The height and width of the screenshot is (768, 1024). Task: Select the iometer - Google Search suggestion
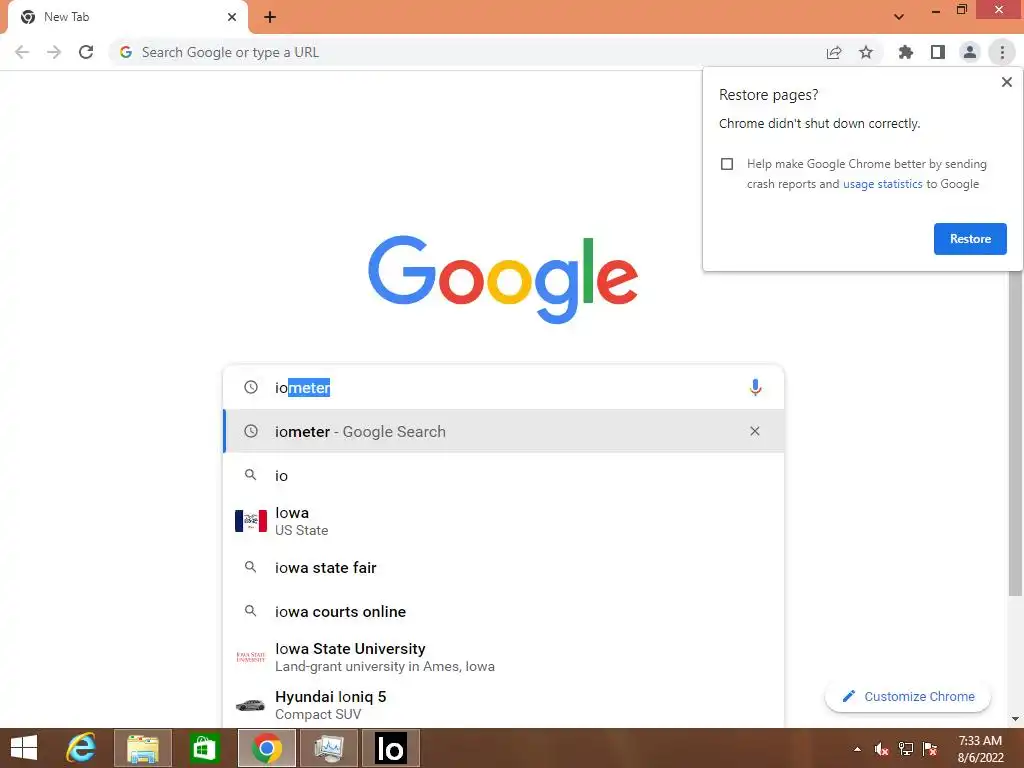pyautogui.click(x=503, y=432)
